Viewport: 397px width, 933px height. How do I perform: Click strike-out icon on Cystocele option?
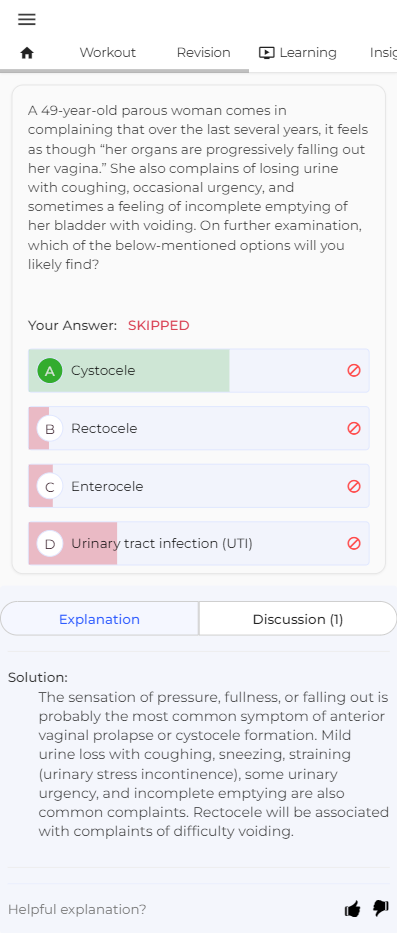pos(354,371)
